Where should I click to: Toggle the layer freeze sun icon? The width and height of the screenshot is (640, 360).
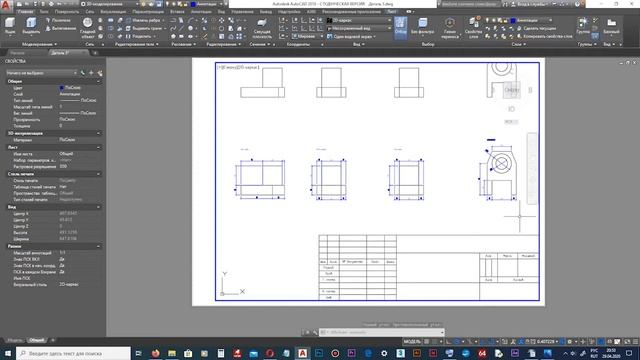(x=494, y=20)
